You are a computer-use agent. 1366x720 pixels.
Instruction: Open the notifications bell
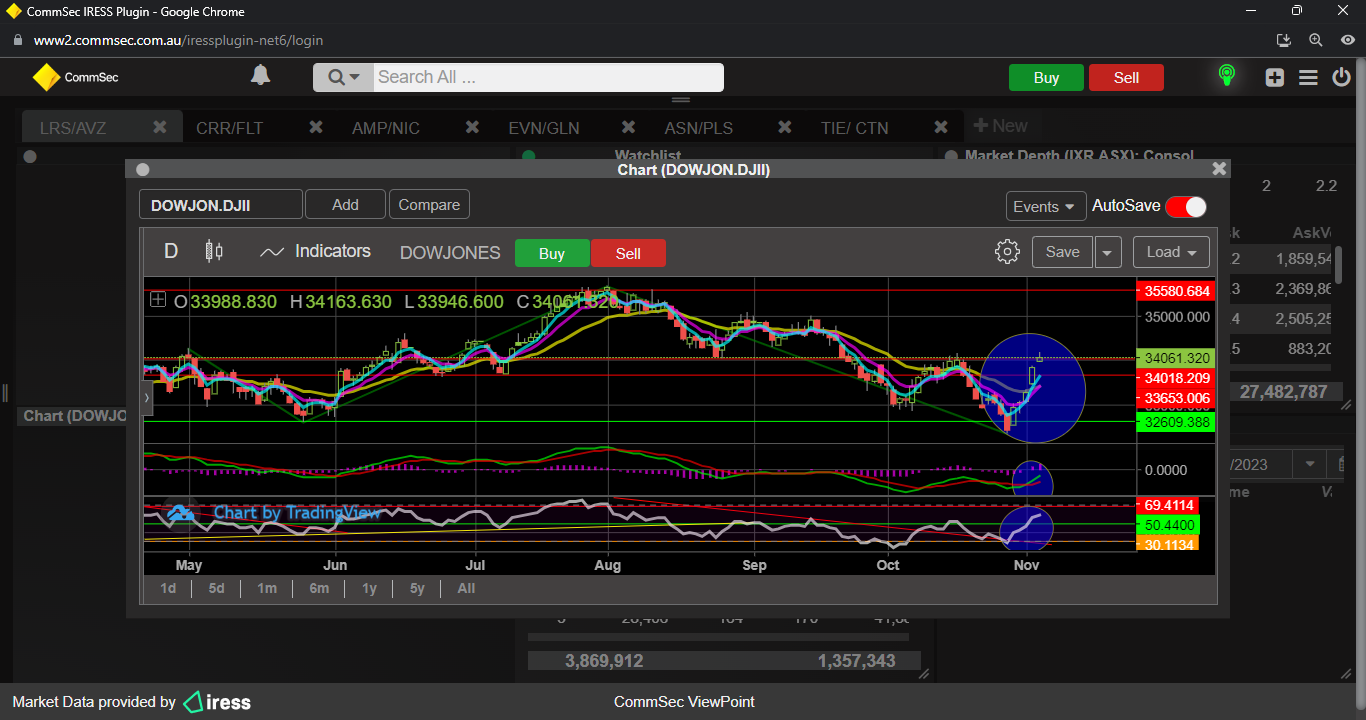click(260, 75)
